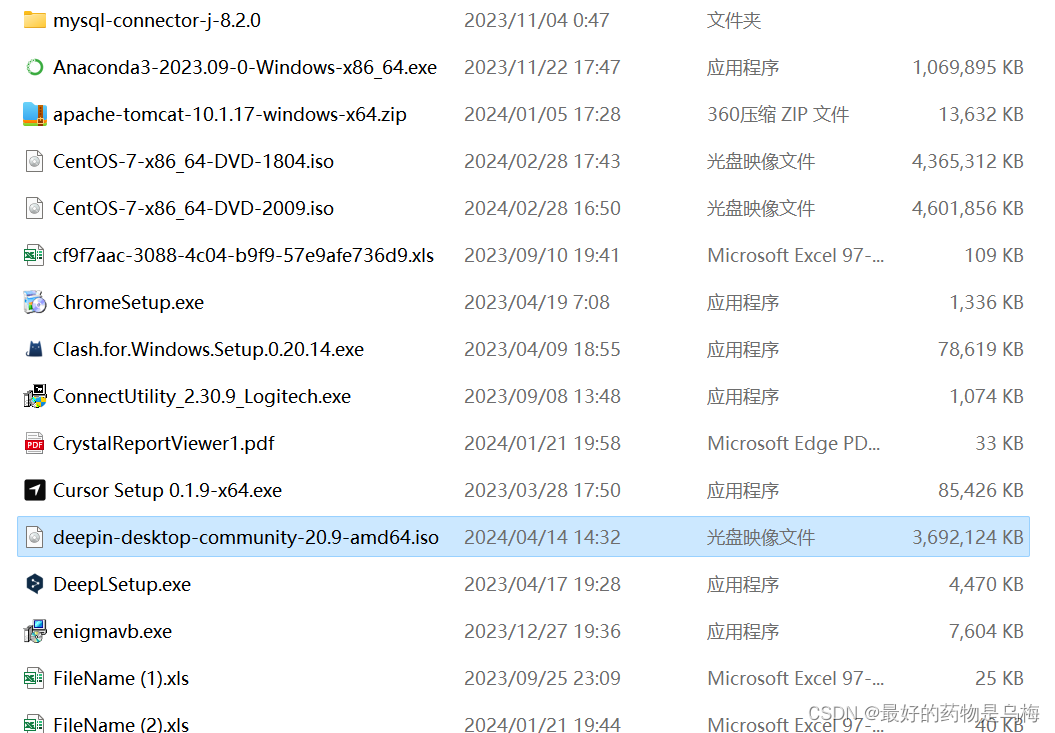This screenshot has width=1055, height=733.
Task: Open the CrystalReportViewer1 PDF icon
Action: [34, 443]
